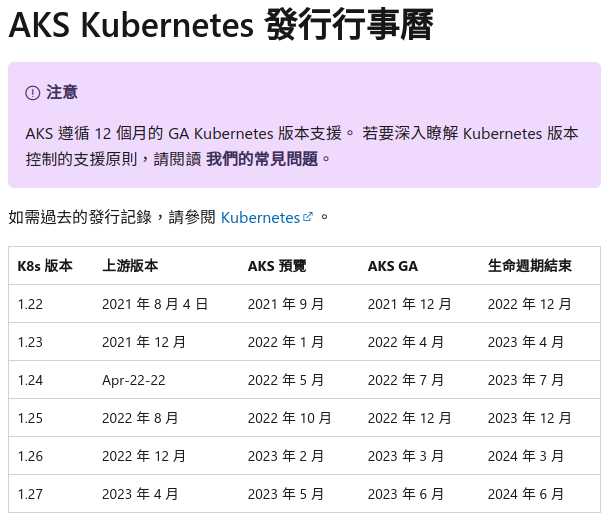Click end of life cell 2022 年 12 月 for 1.22
Viewport: 612px width, 522px height.
coord(530,304)
